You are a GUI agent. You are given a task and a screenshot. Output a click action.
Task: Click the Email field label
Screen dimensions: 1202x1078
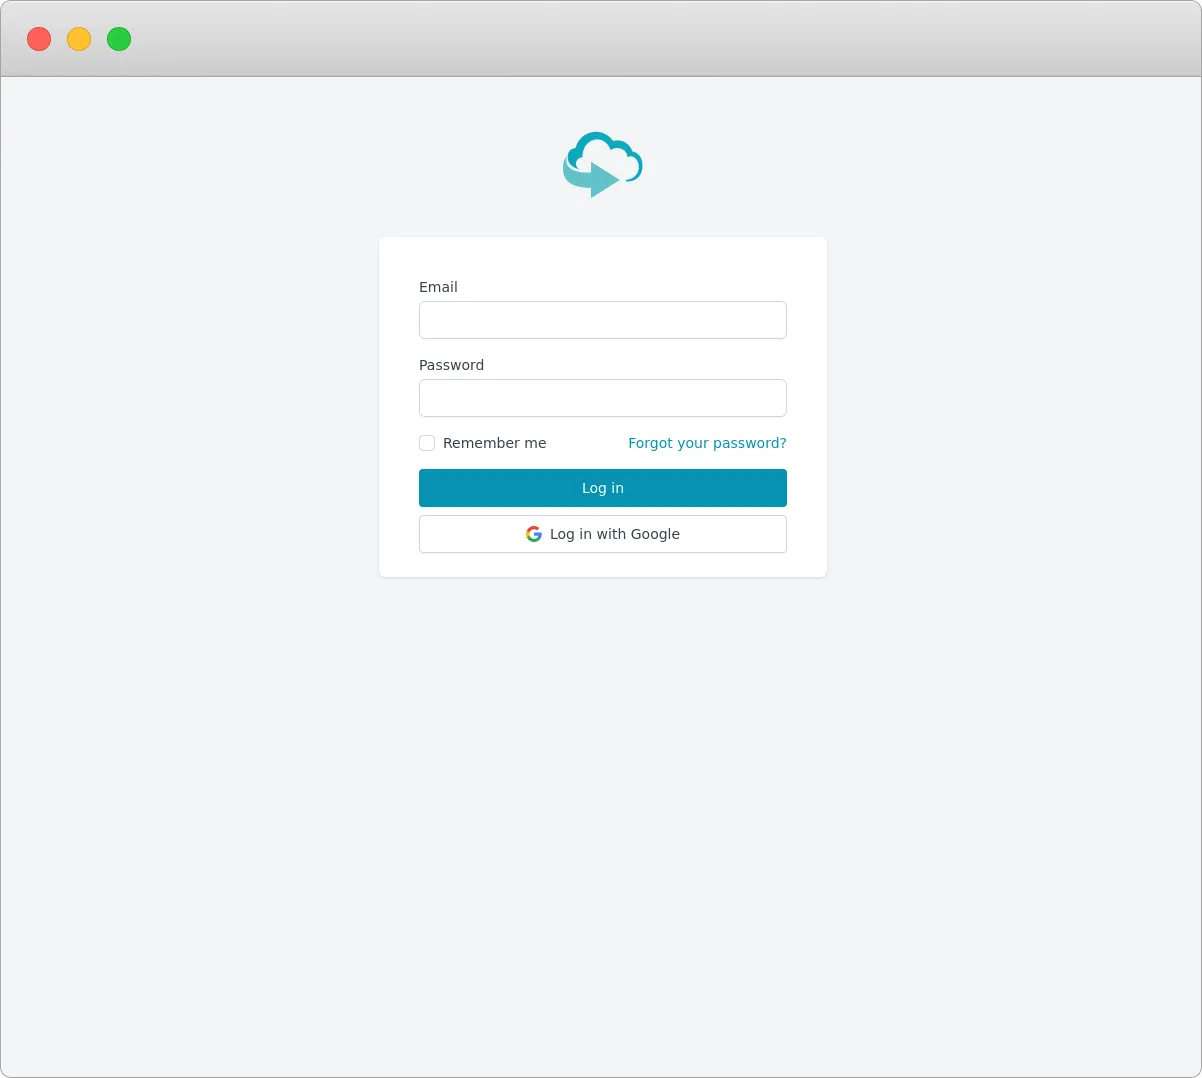pos(438,287)
